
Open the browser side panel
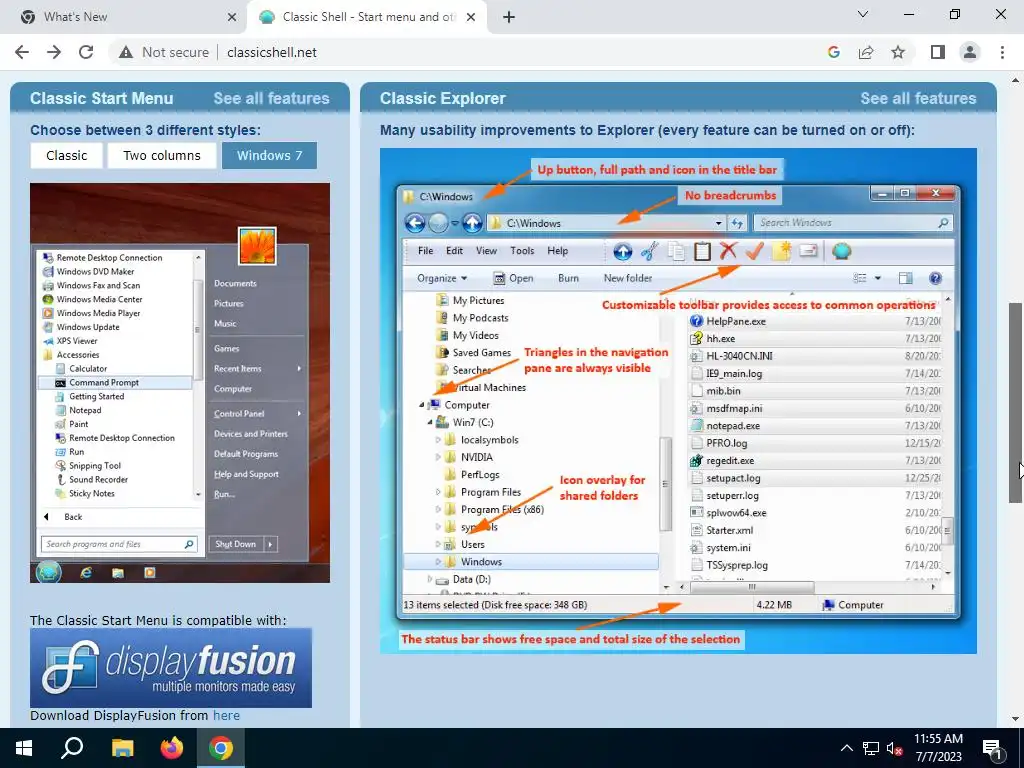(x=938, y=52)
